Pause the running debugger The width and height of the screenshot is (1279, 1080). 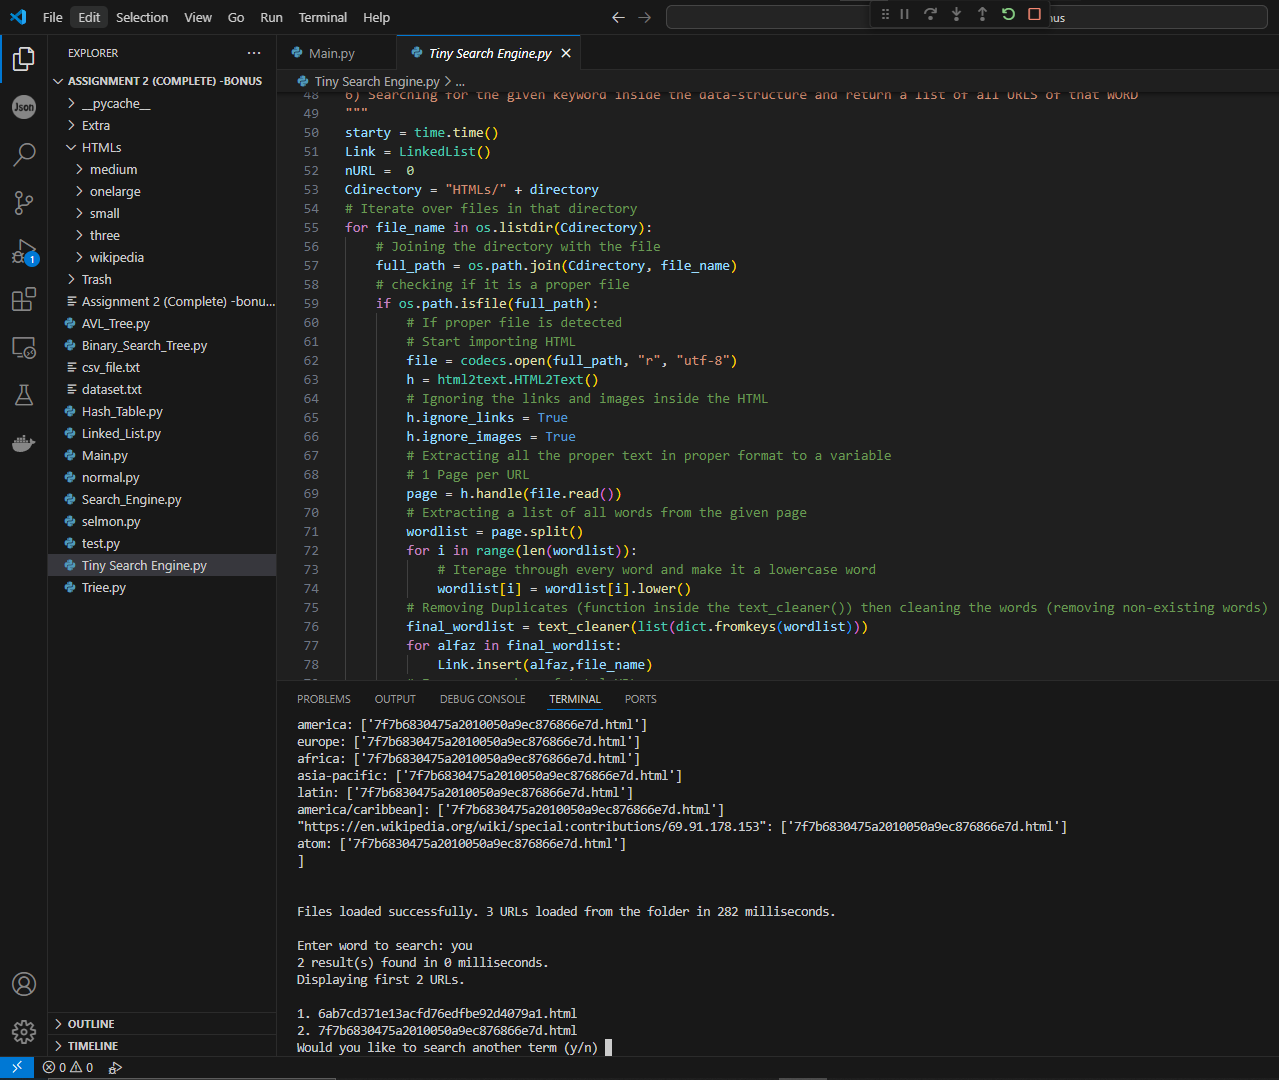tap(904, 14)
